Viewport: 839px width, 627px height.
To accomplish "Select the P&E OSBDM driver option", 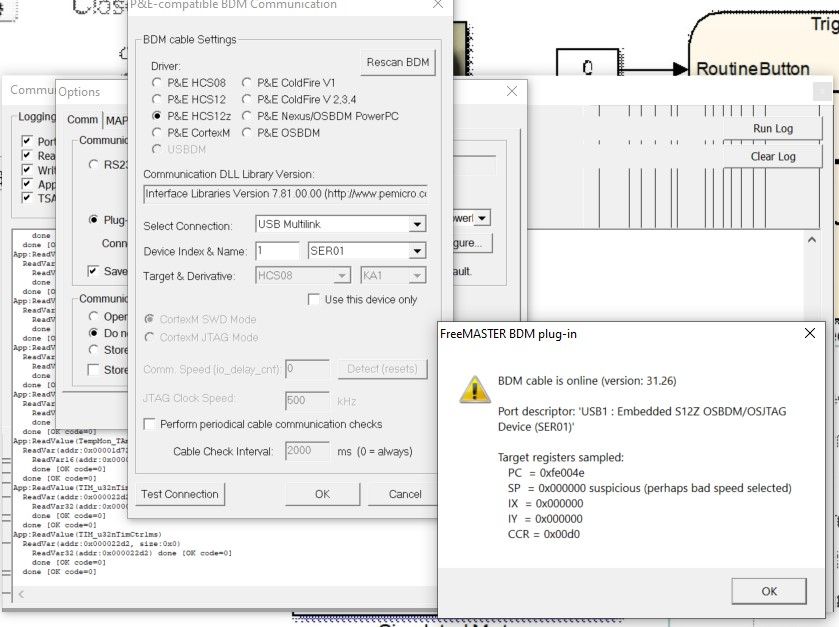I will click(x=247, y=133).
